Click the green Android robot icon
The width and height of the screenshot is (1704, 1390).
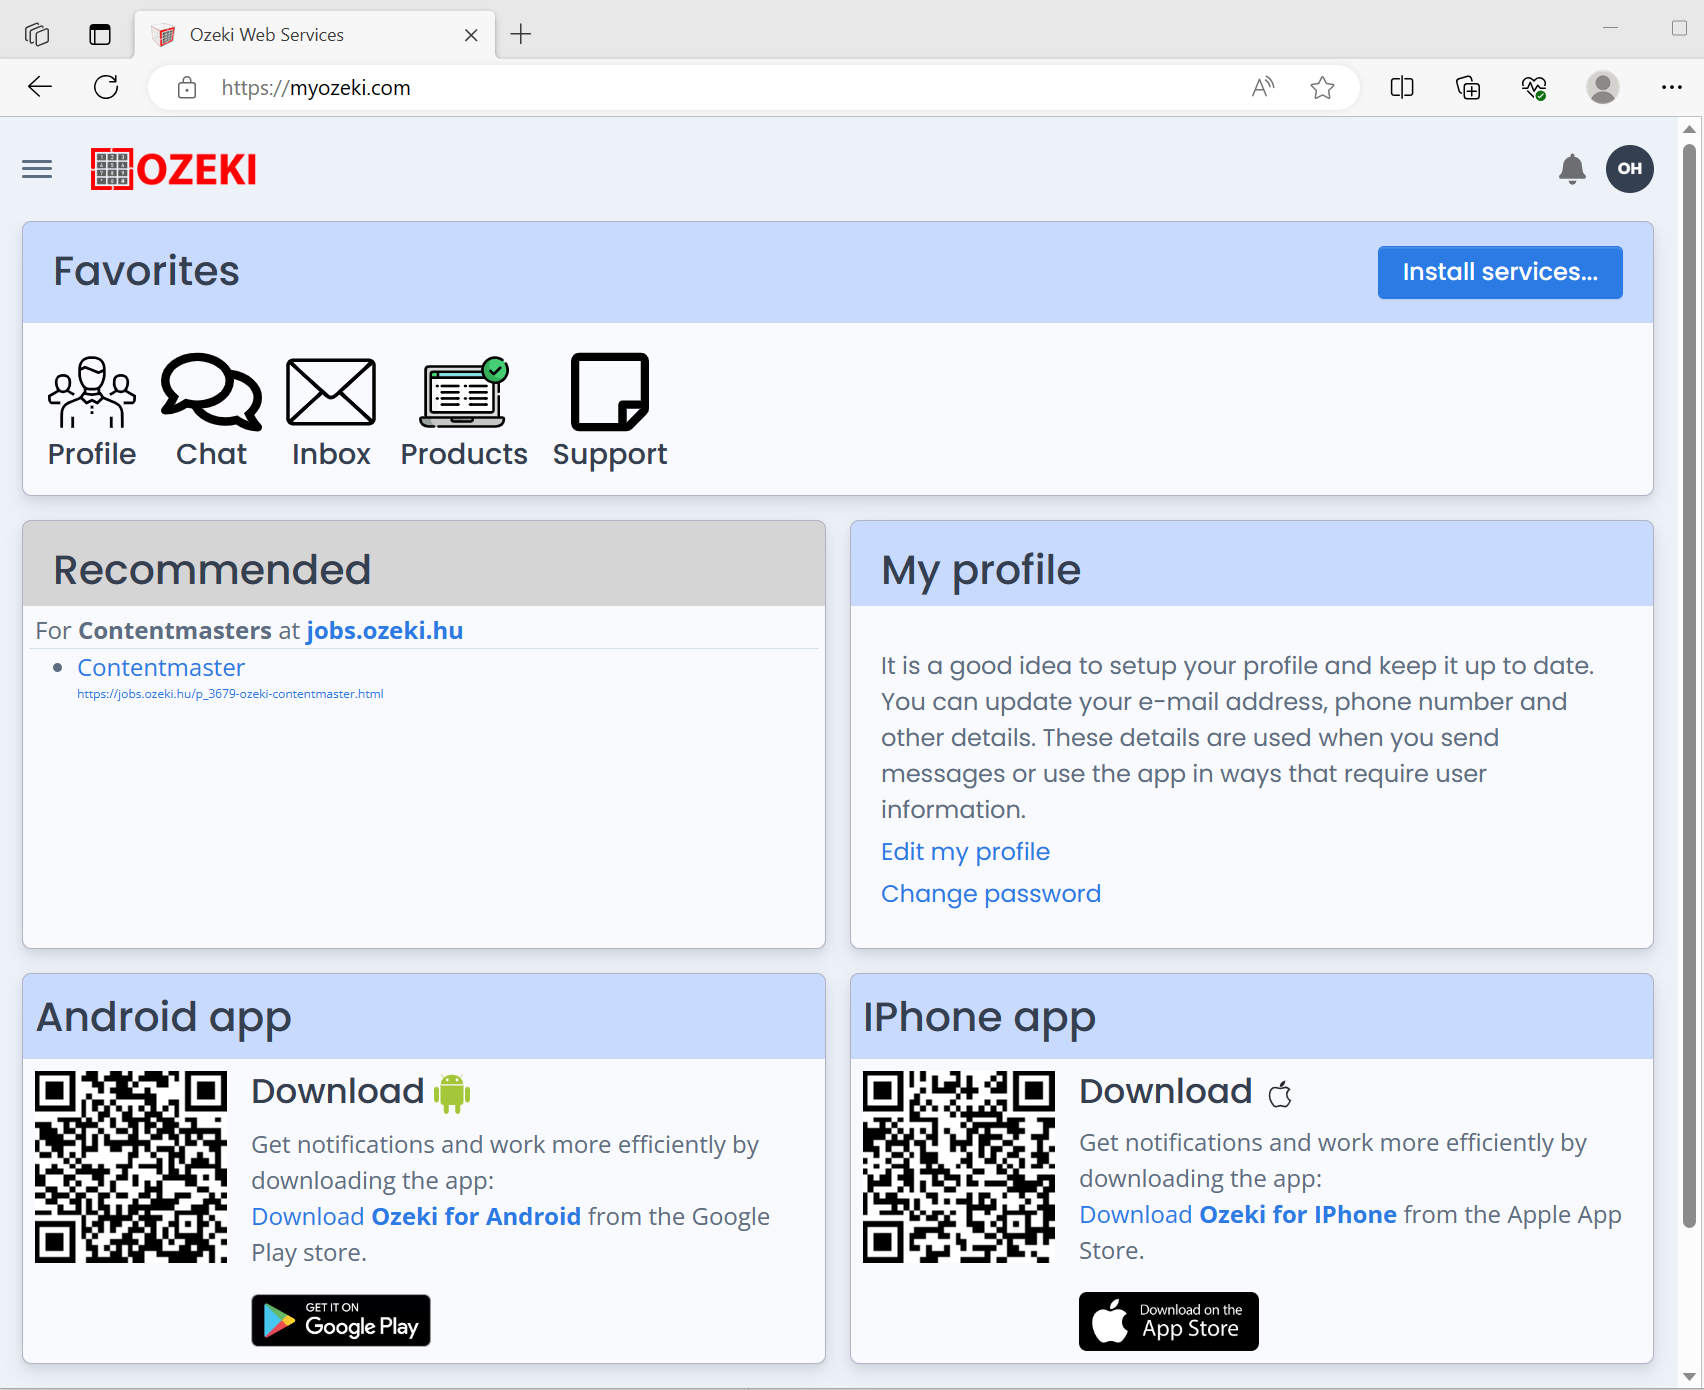click(452, 1093)
